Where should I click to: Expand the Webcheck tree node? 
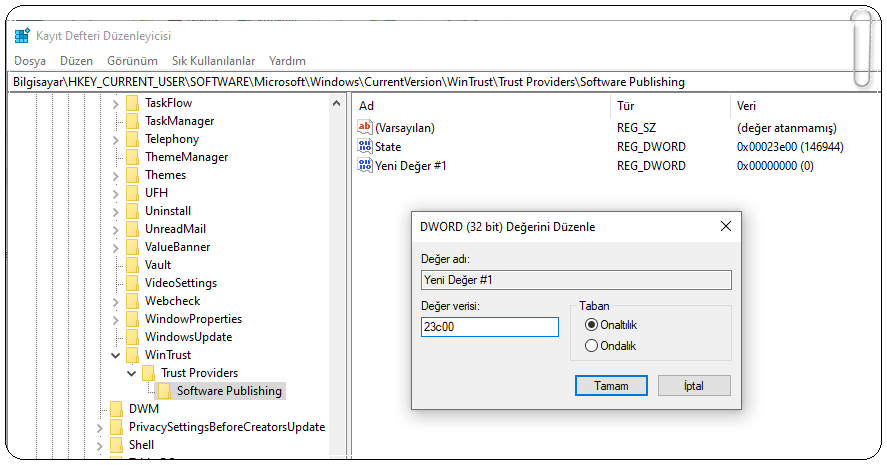pos(115,302)
